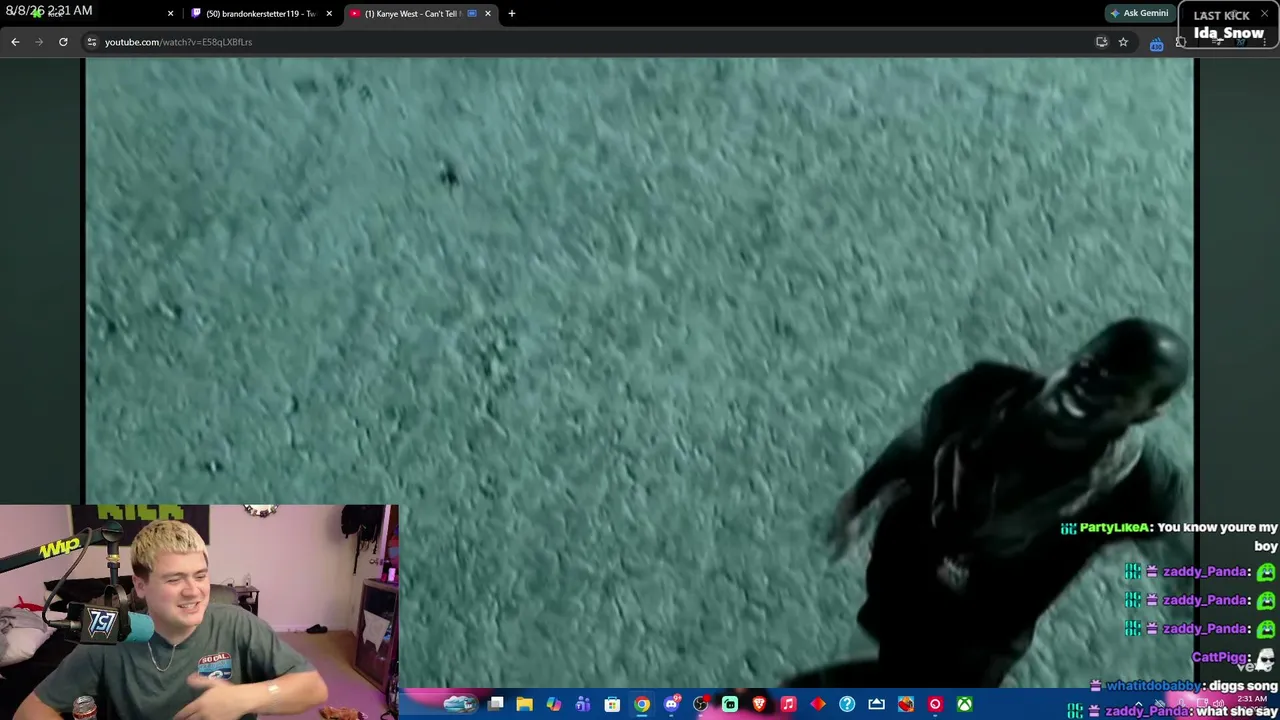Open the Kick app in the taskbar
The height and width of the screenshot is (720, 1280).
730,705
